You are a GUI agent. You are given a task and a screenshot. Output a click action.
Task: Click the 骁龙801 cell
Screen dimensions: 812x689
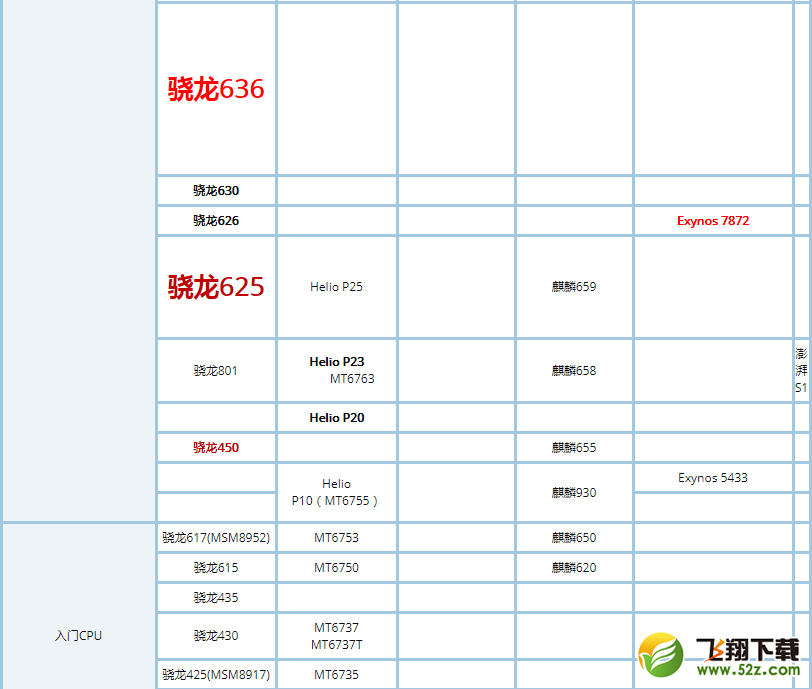213,370
